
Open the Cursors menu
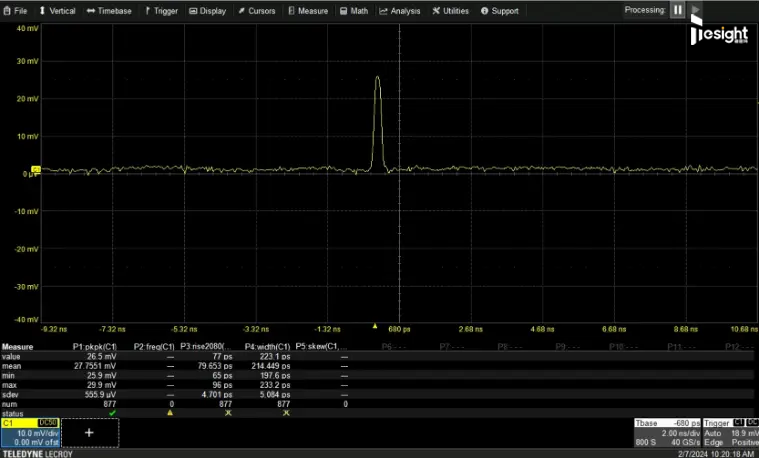tap(256, 11)
